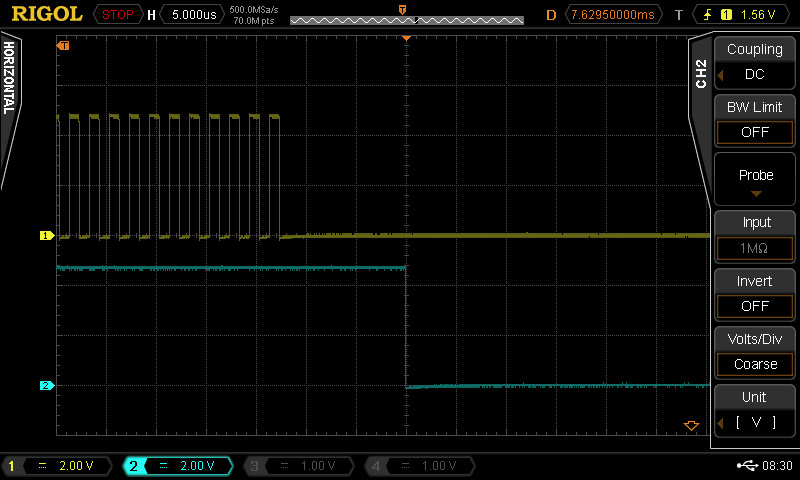Expand the Probe submenu
The width and height of the screenshot is (800, 480).
(x=754, y=179)
